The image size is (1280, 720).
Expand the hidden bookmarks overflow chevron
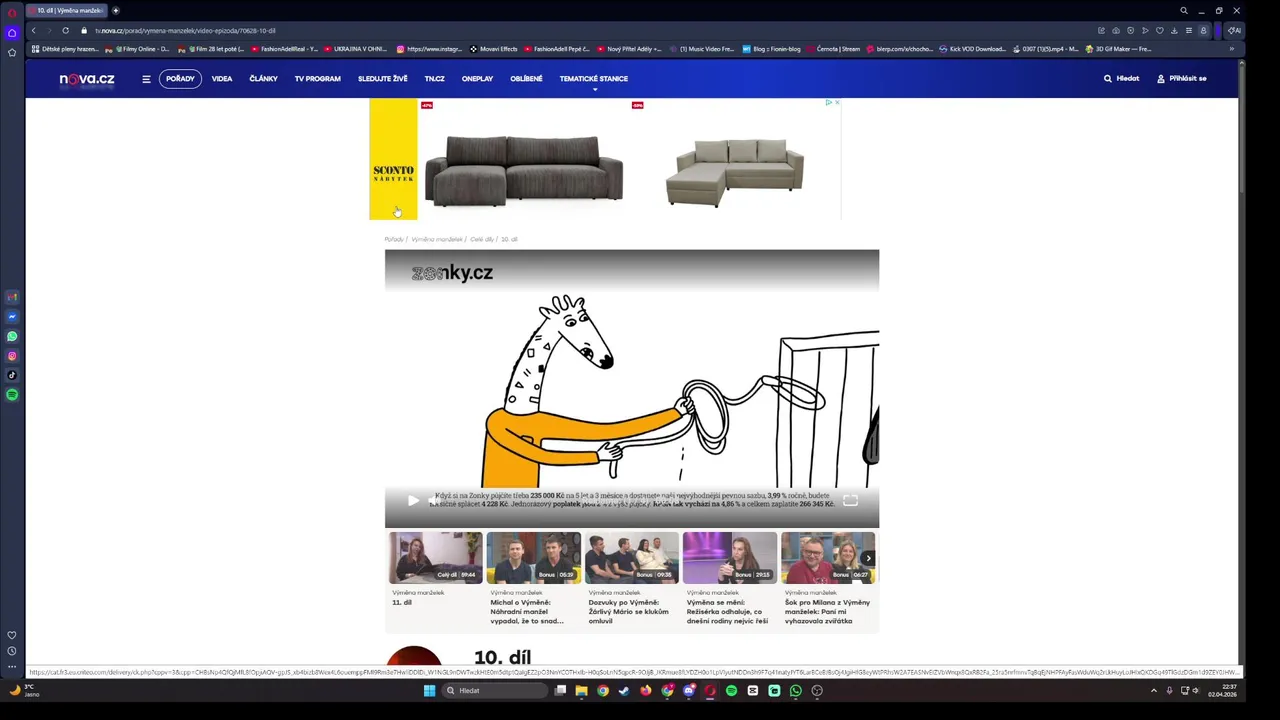pyautogui.click(x=1232, y=49)
